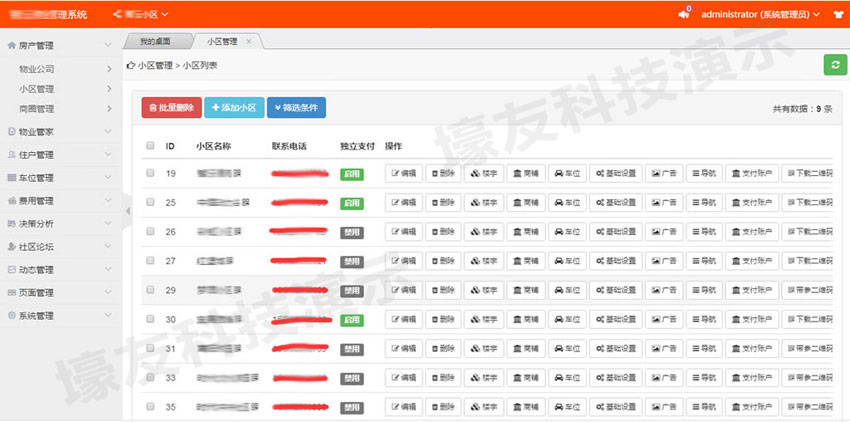Screen dimensions: 850x422
Task: Toggle the 启用 payment badge for ID 30
Action: tap(352, 320)
